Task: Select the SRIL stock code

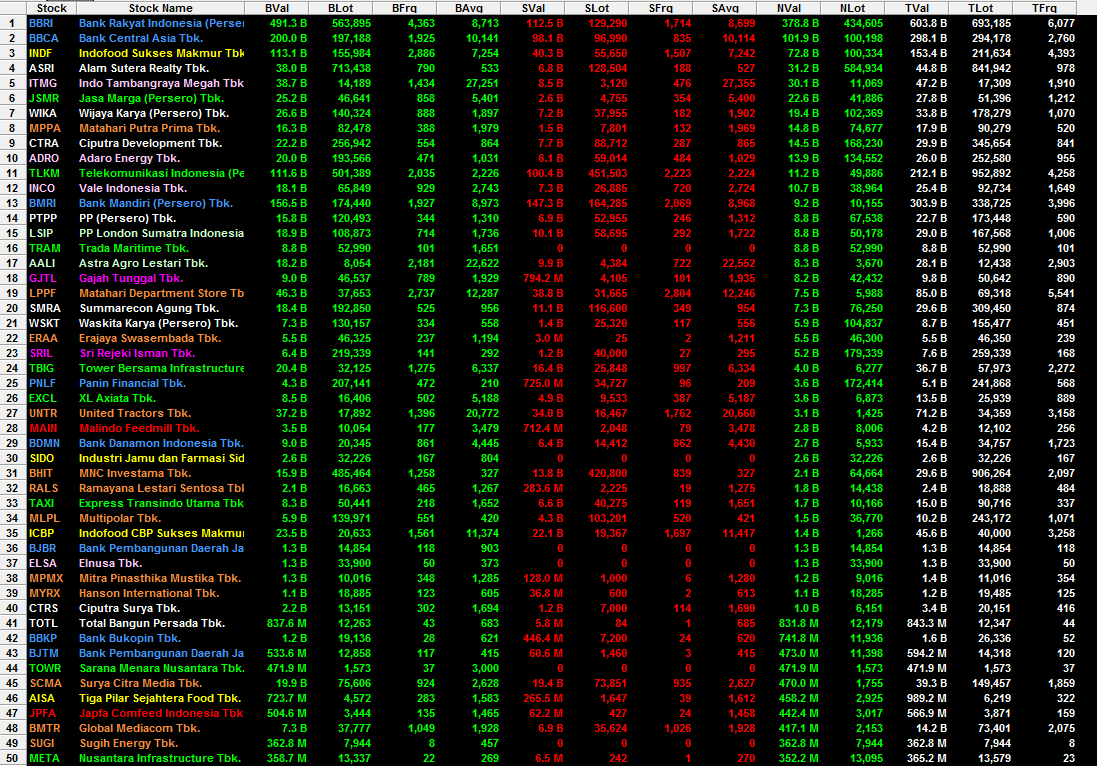Action: coord(41,354)
